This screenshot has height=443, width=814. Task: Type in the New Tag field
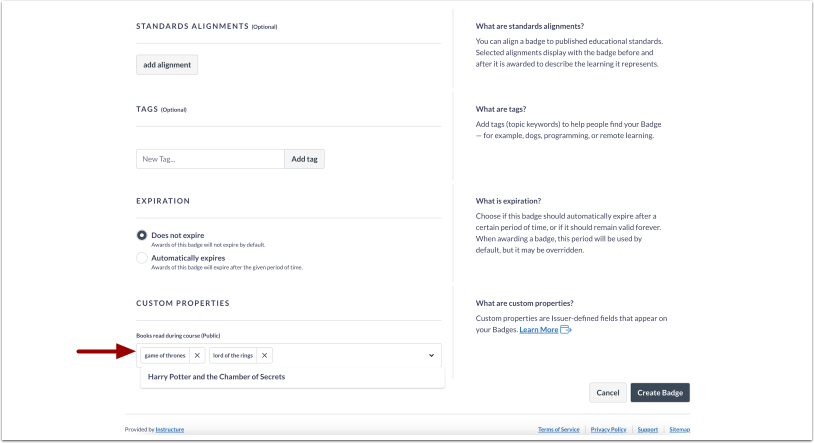(x=210, y=159)
